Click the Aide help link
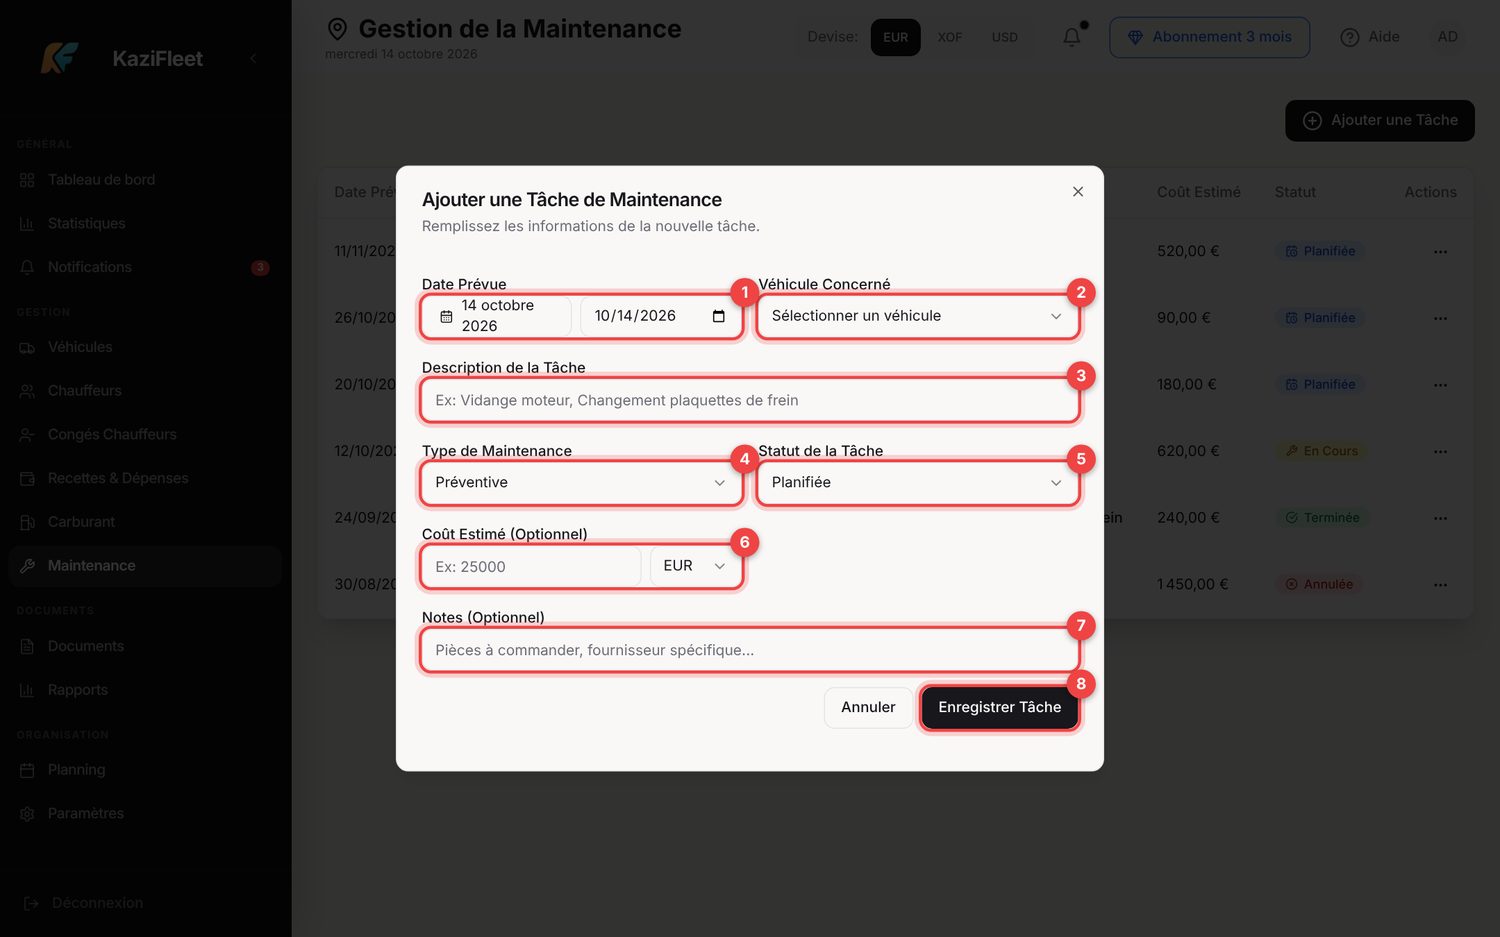This screenshot has height=937, width=1500. tap(1370, 37)
